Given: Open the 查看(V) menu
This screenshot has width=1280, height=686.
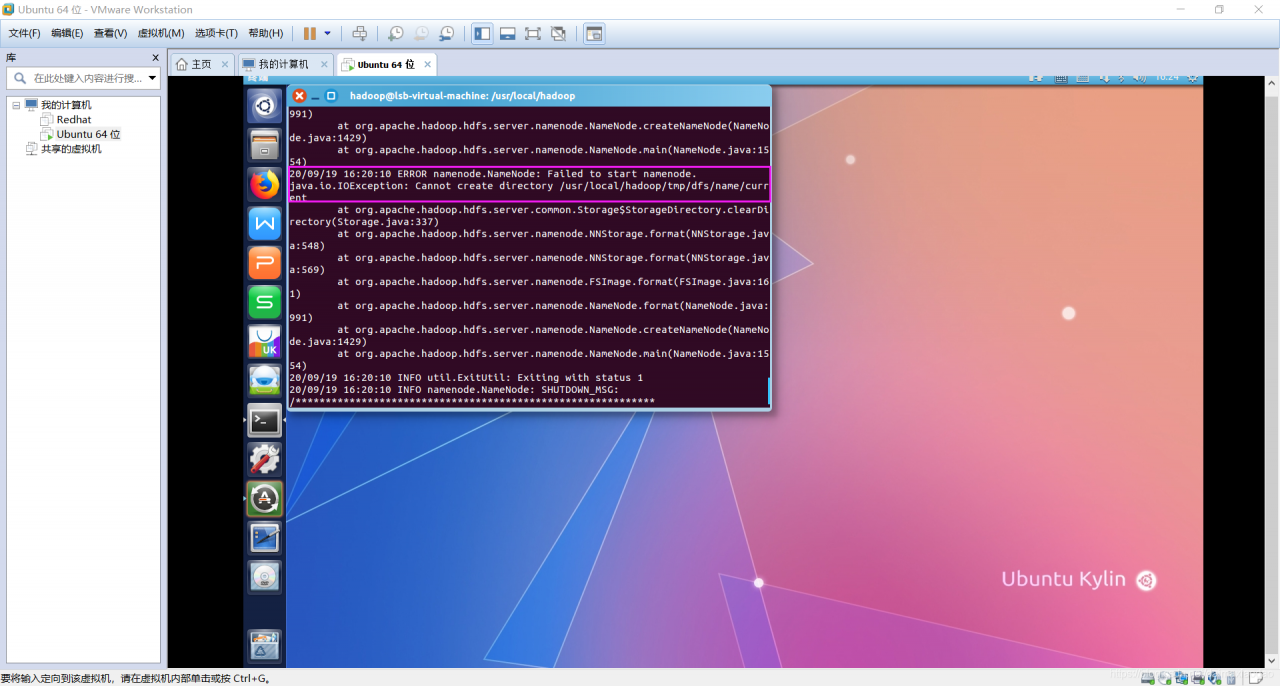Looking at the screenshot, I should click(110, 33).
